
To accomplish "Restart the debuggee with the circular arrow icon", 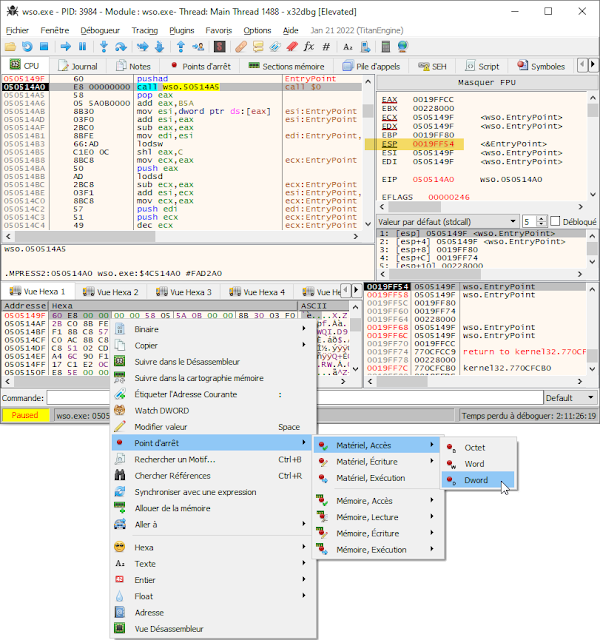I will tap(27, 47).
